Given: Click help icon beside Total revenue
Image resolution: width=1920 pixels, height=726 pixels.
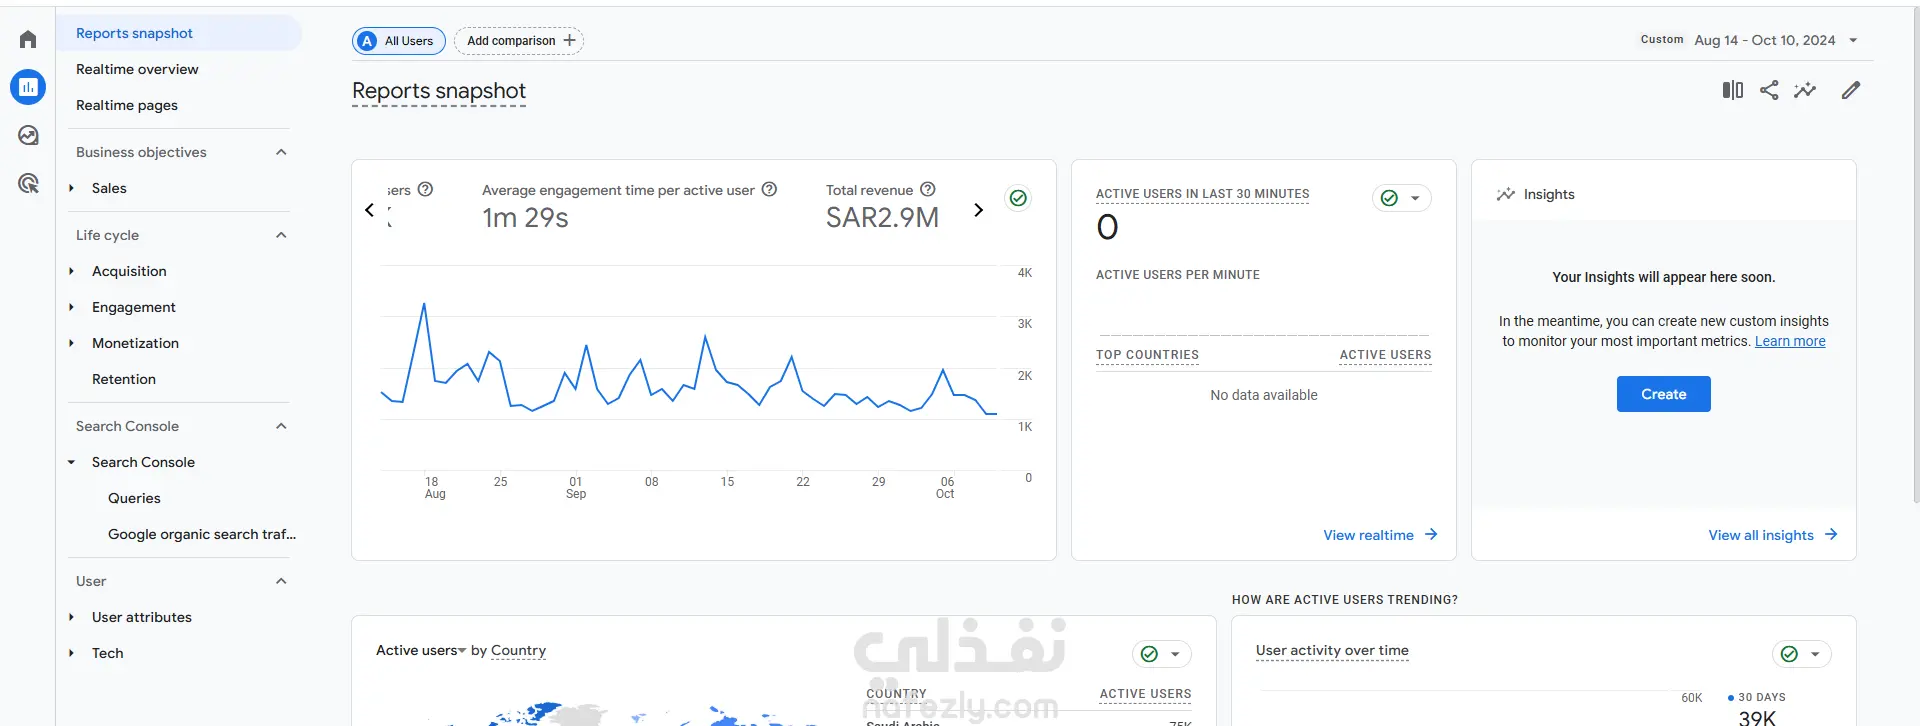Looking at the screenshot, I should click(928, 189).
